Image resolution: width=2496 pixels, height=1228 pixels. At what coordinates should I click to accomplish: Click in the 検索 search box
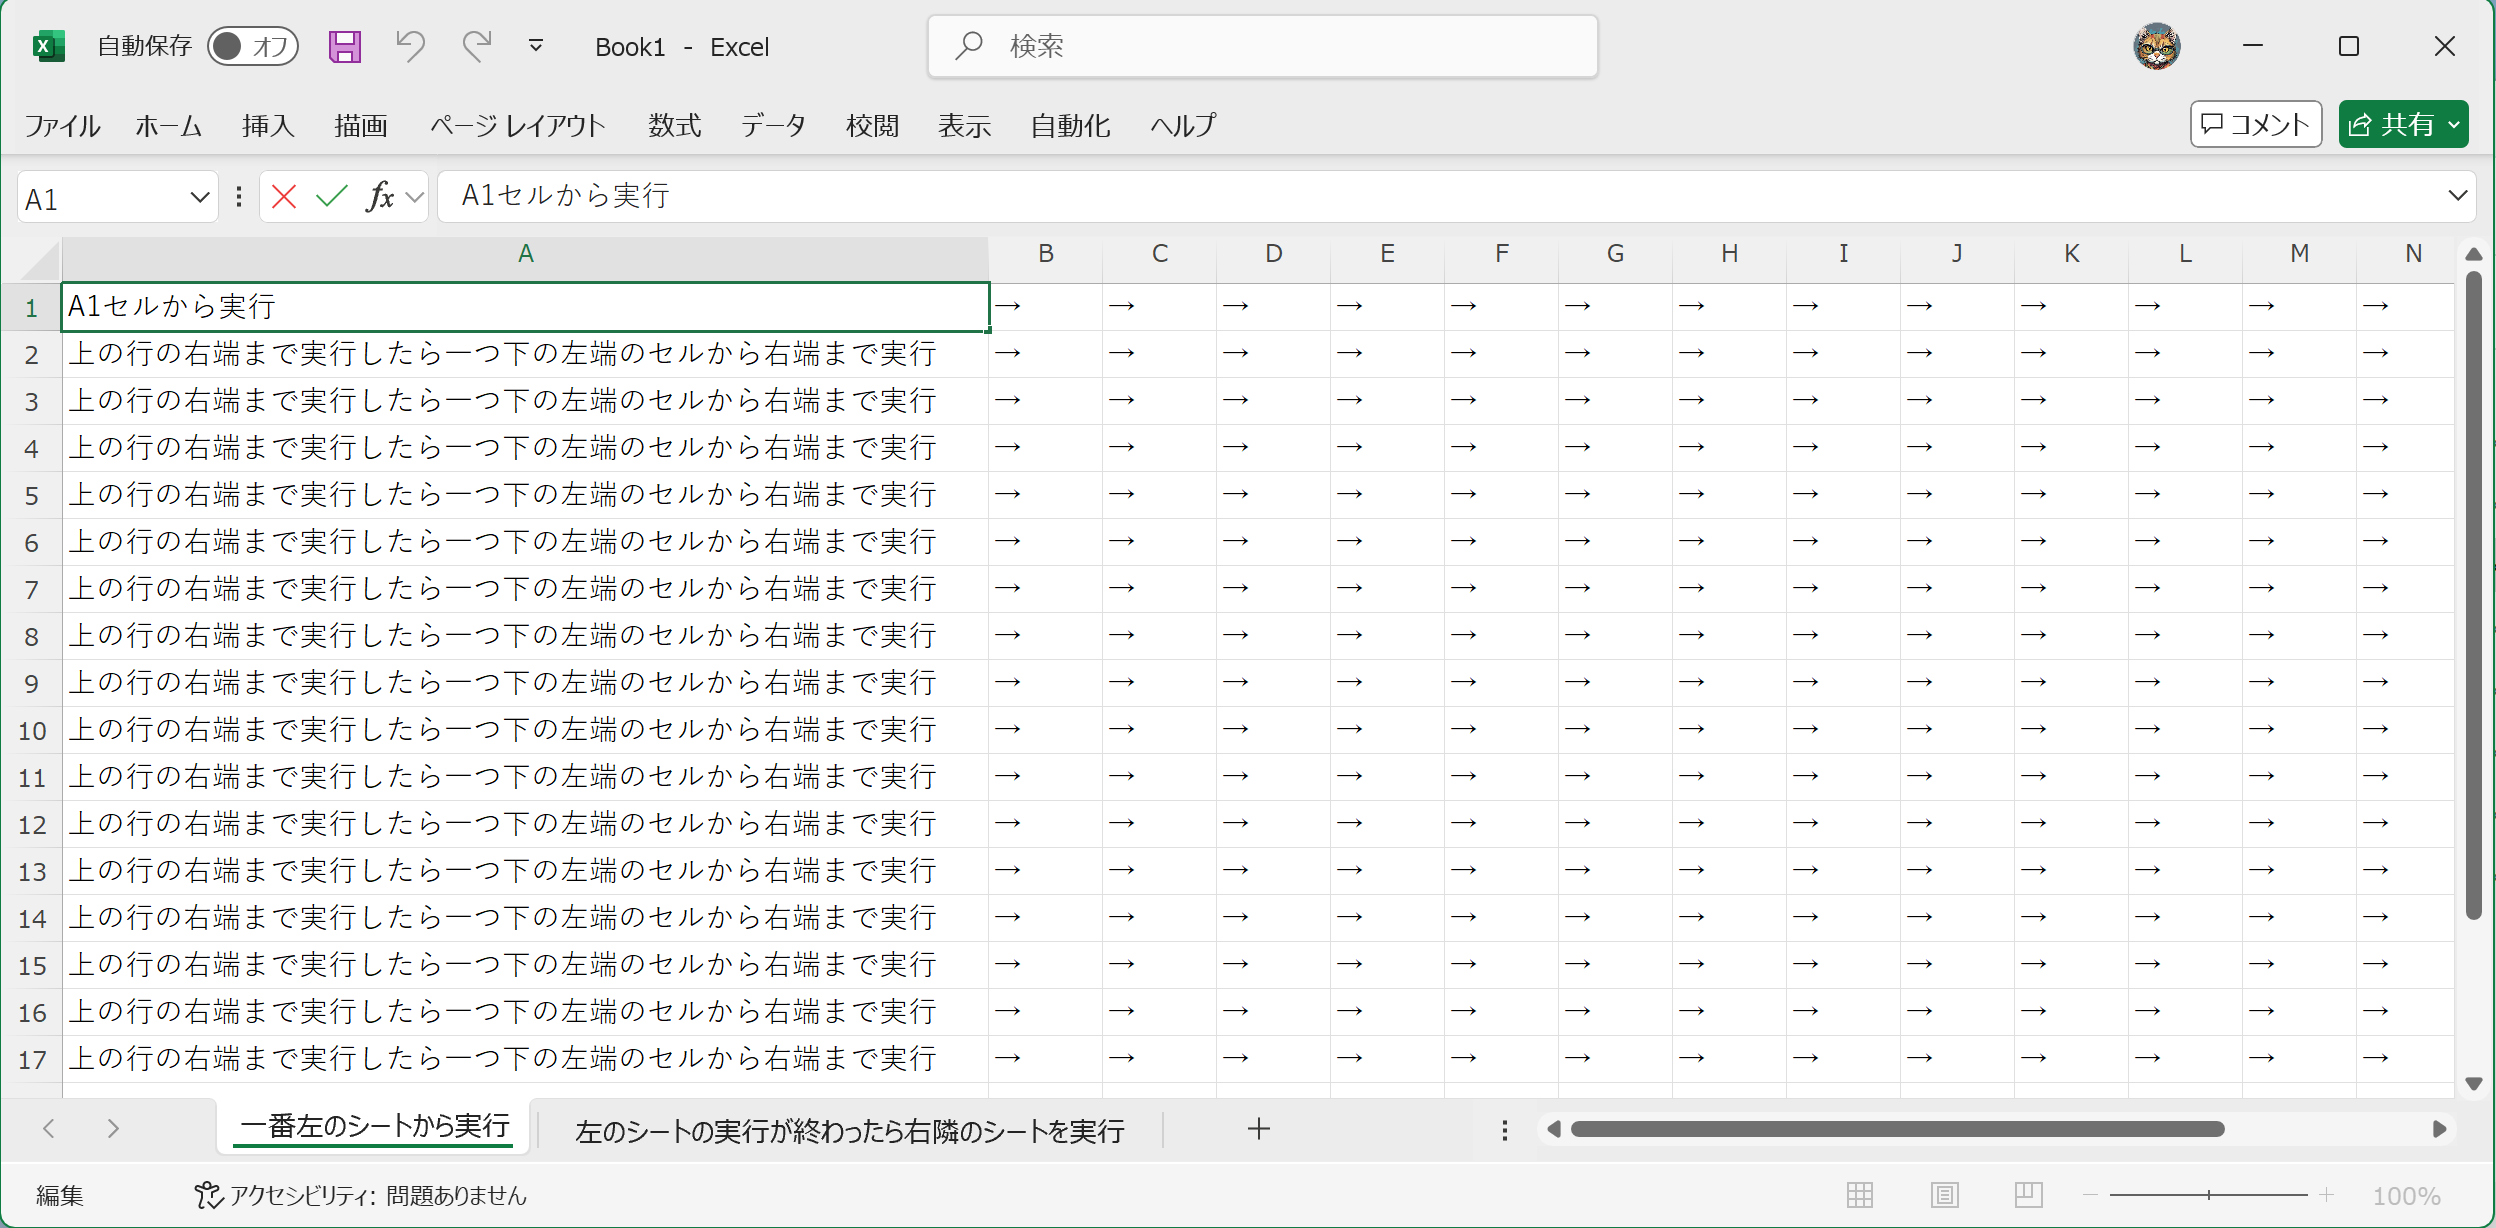click(1262, 46)
